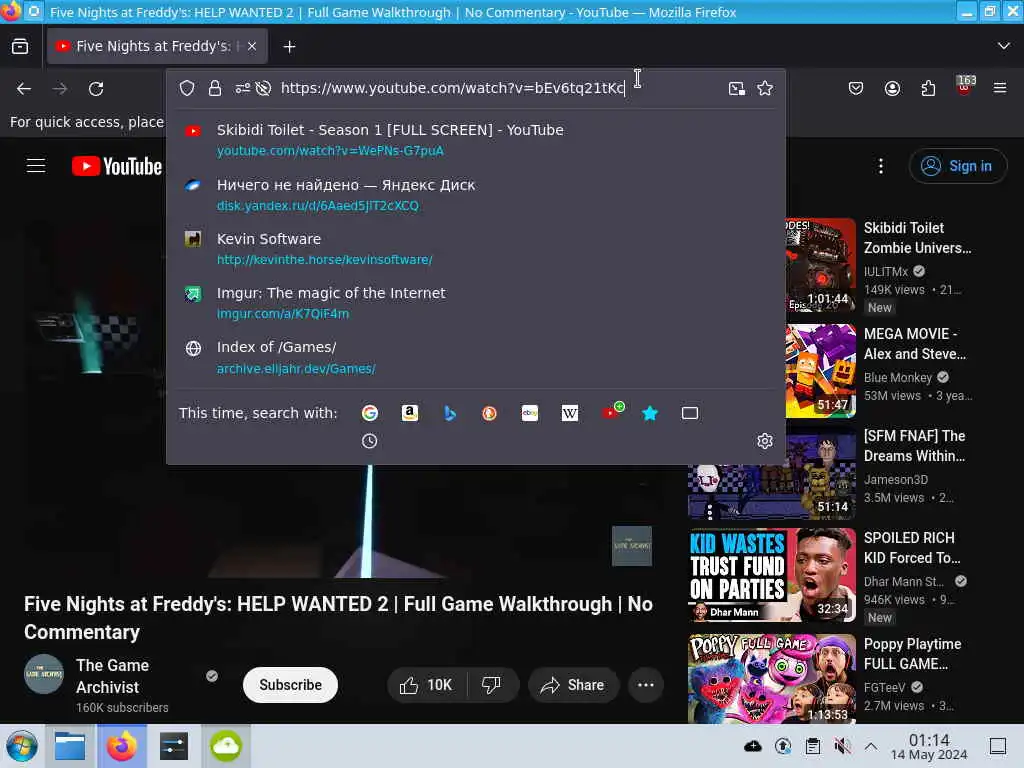This screenshot has height=768, width=1024.
Task: Open the Extensions puzzle icon
Action: click(928, 88)
